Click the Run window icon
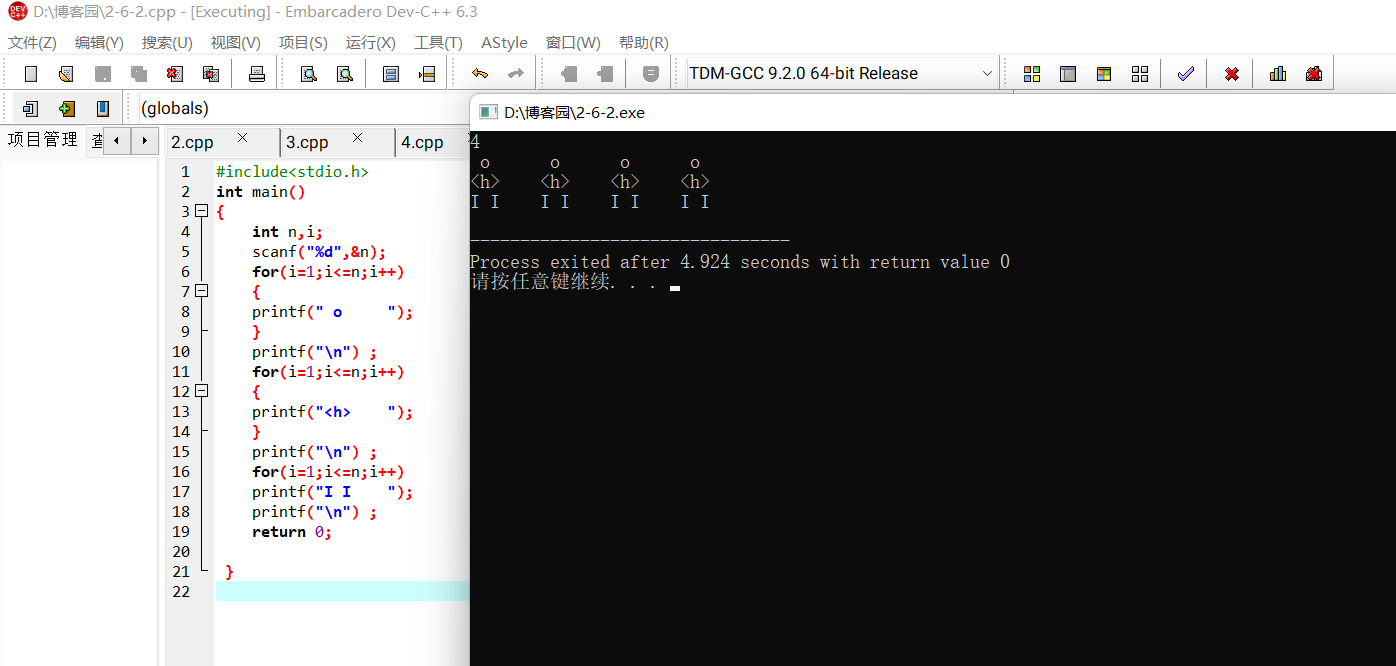The width and height of the screenshot is (1396, 666). pyautogui.click(x=1068, y=74)
